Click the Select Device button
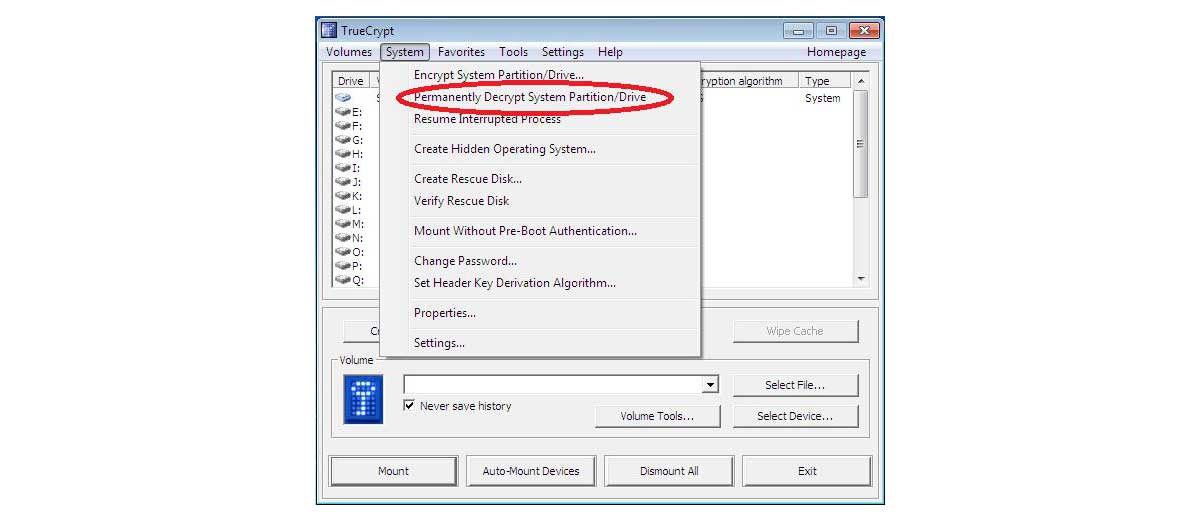Screen dimensions: 1200x520 pyautogui.click(x=795, y=416)
